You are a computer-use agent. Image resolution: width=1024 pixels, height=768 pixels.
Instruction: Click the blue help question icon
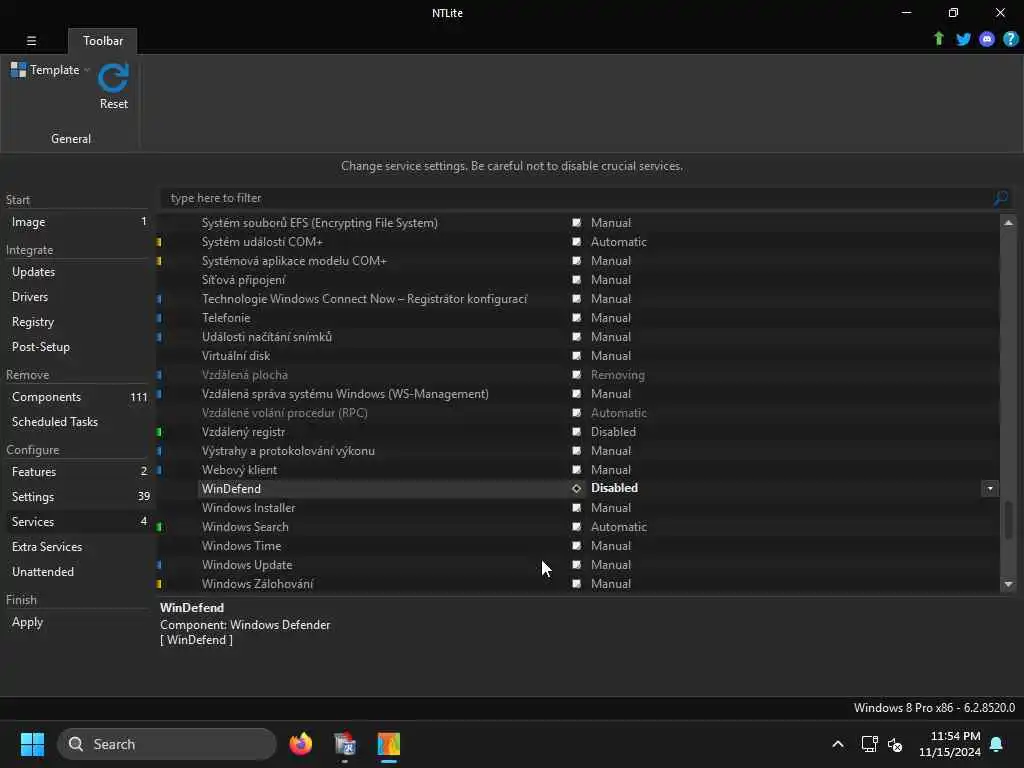(1010, 39)
